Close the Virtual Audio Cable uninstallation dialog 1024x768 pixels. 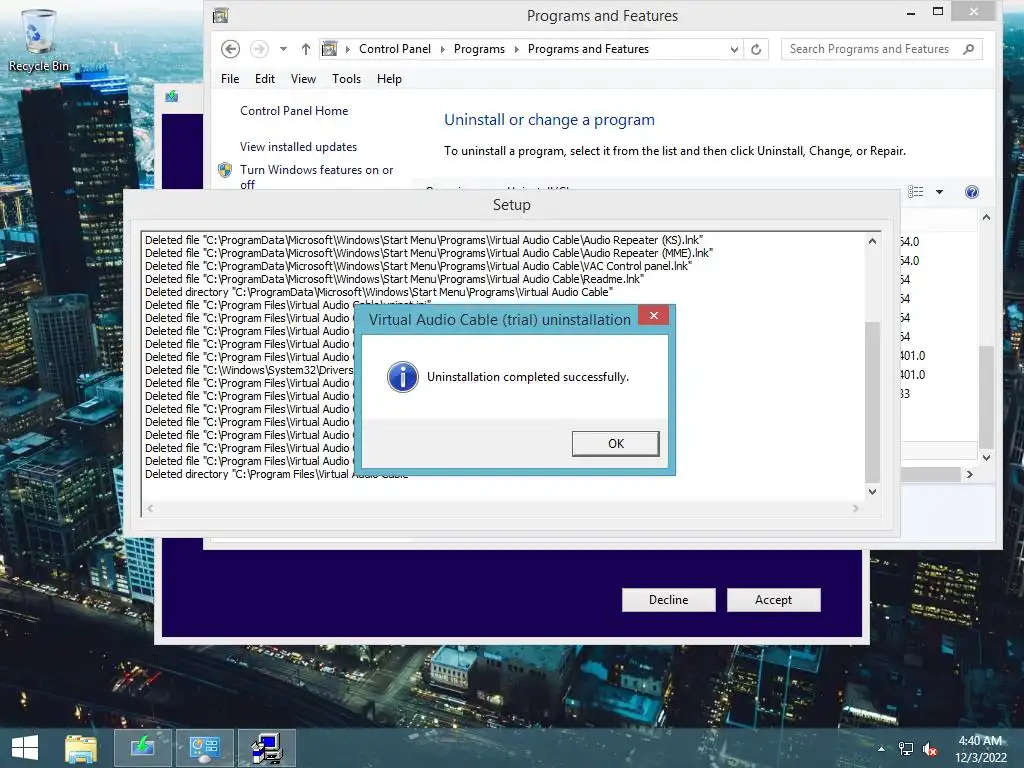(x=653, y=315)
